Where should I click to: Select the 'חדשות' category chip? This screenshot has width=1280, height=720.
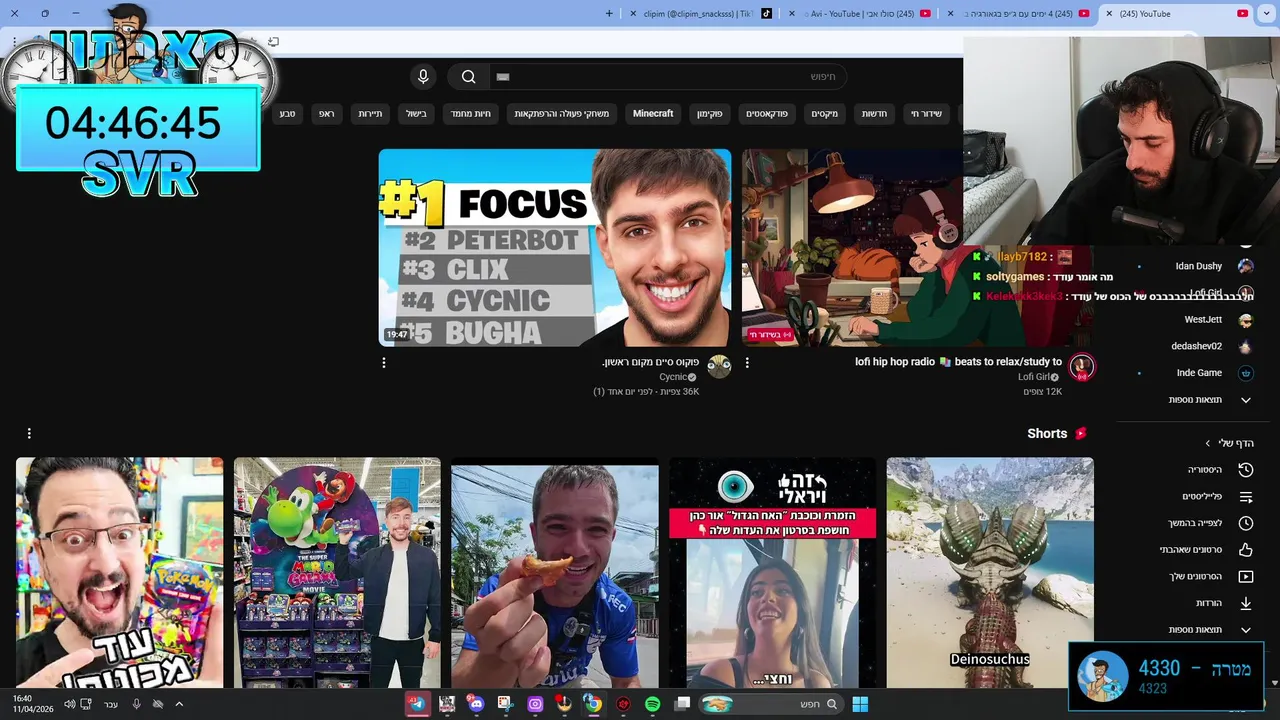[x=875, y=114]
